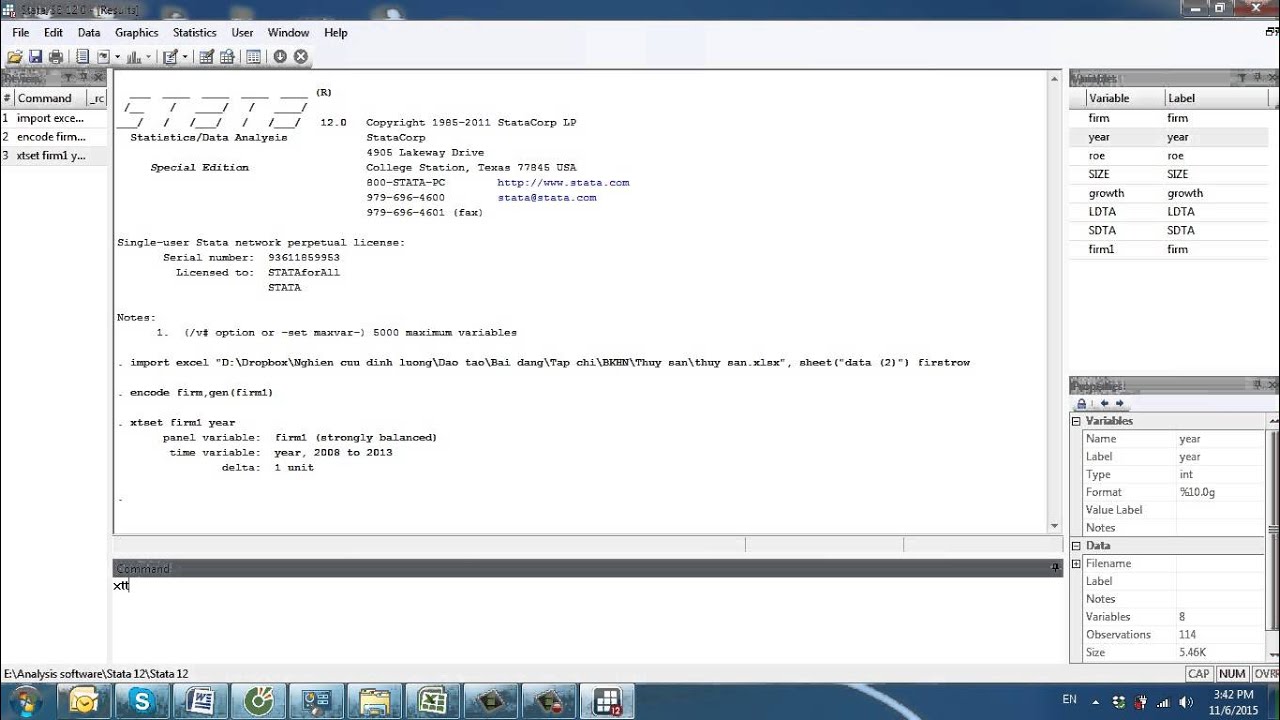This screenshot has height=720, width=1280.
Task: Click the _rc column header in Review
Action: (96, 98)
